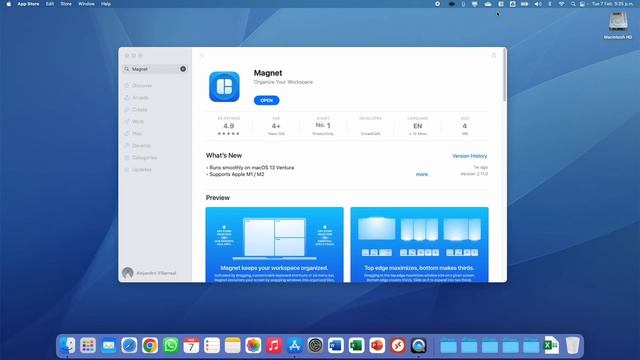Viewport: 640px width, 360px height.
Task: Open Macintosh HD on desktop
Action: [618, 25]
